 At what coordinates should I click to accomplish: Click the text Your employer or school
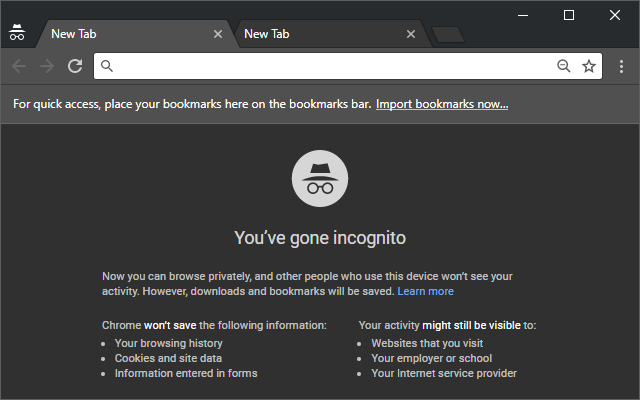point(431,358)
